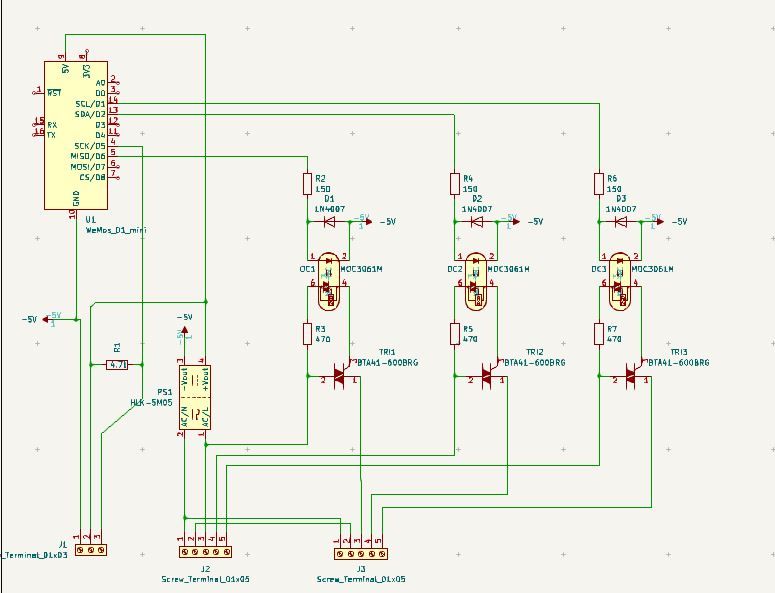Click the Screw_Terminal_01x05 label under J2
The width and height of the screenshot is (775, 593).
[x=206, y=579]
